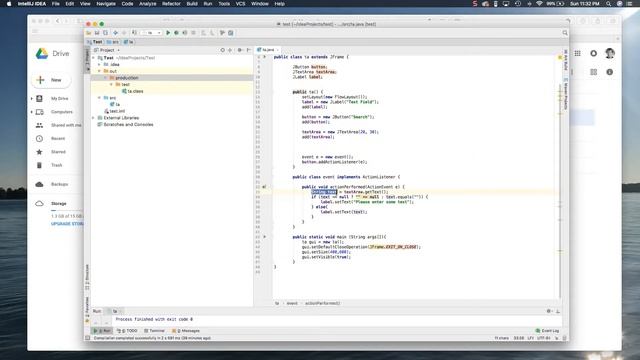Viewport: 640px width, 360px height.
Task: Open Recent in the Drive sidebar
Action: coord(58,138)
